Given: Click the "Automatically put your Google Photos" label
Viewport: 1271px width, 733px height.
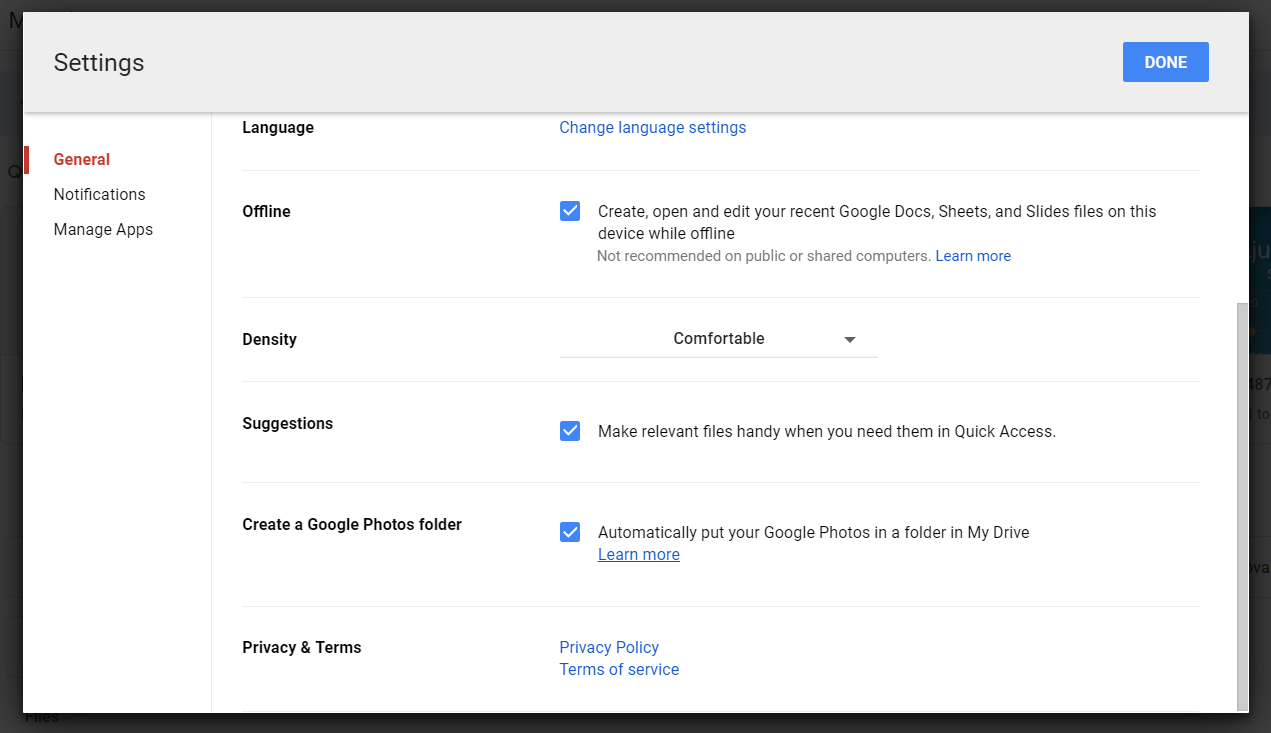Looking at the screenshot, I should [x=813, y=533].
